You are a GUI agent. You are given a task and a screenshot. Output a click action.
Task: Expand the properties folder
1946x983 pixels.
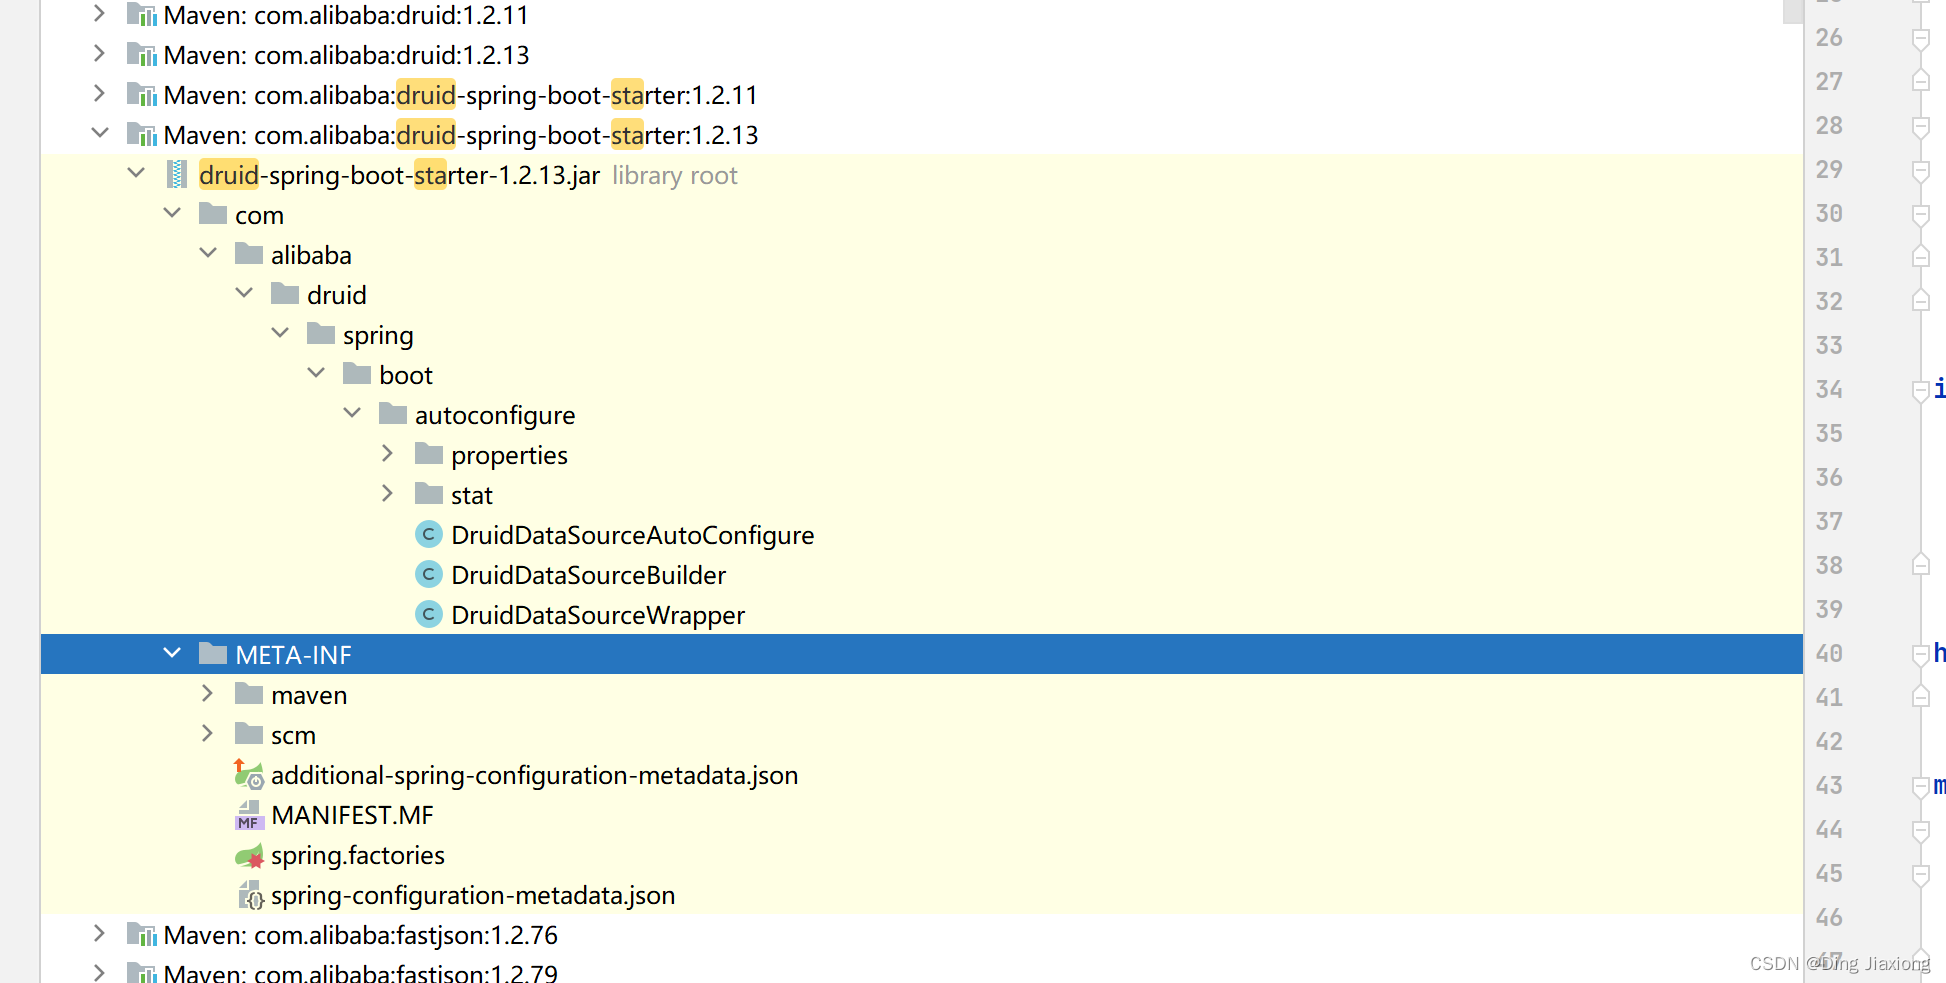coord(388,454)
